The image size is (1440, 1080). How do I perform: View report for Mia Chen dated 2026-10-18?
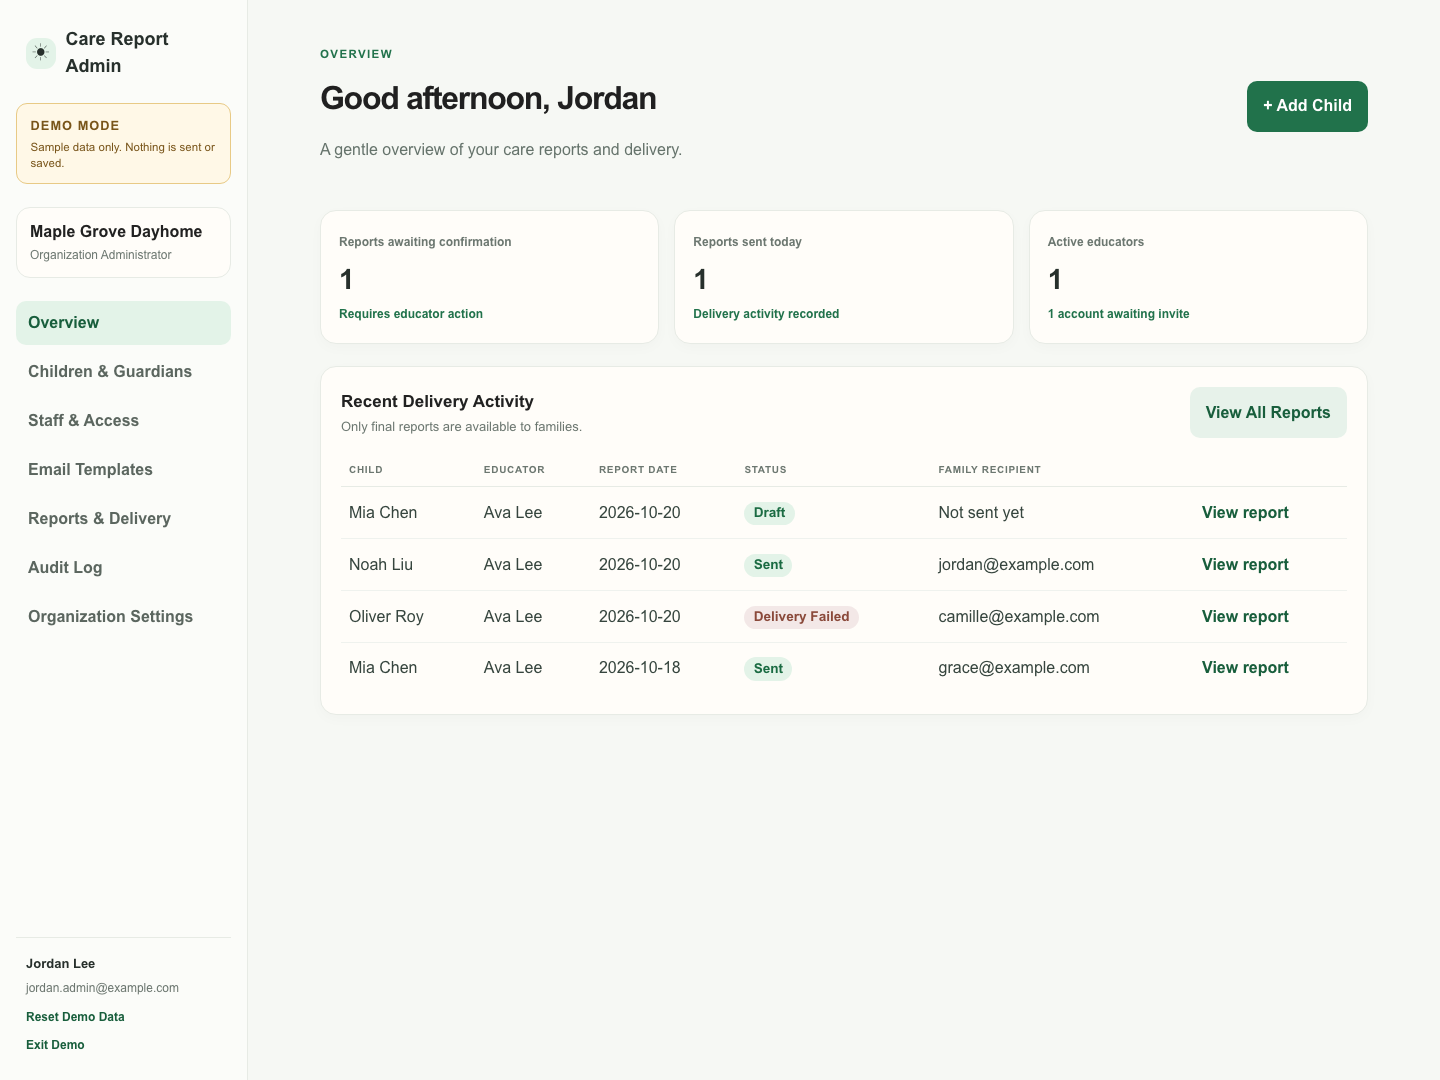click(x=1245, y=668)
